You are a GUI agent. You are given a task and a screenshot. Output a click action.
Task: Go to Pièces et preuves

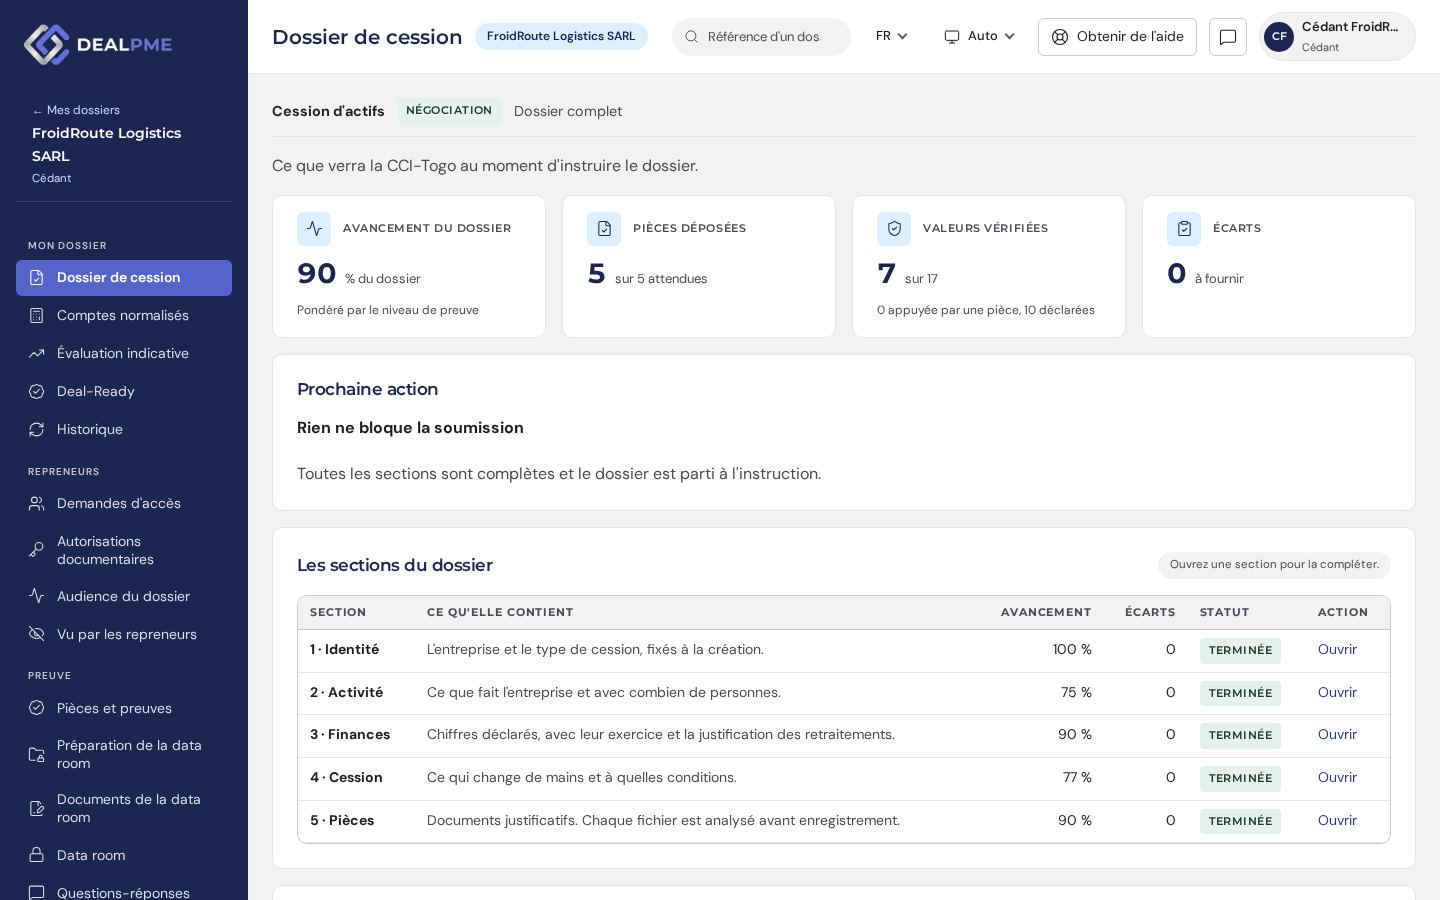pyautogui.click(x=124, y=708)
